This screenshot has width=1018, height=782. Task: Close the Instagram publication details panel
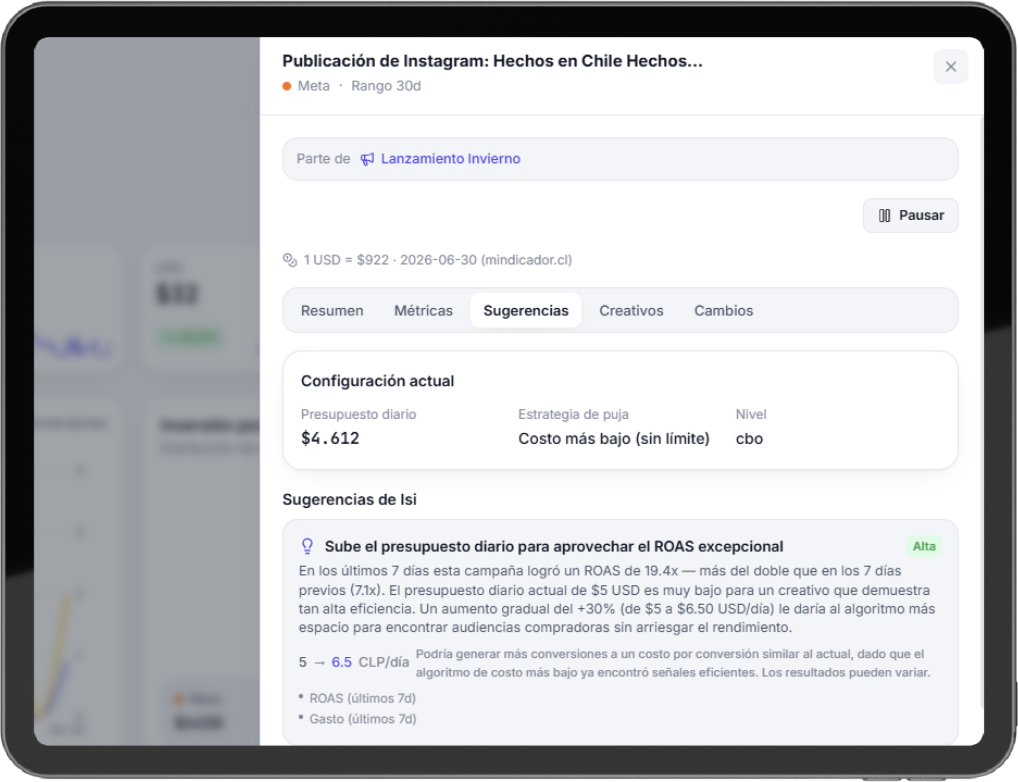point(950,67)
